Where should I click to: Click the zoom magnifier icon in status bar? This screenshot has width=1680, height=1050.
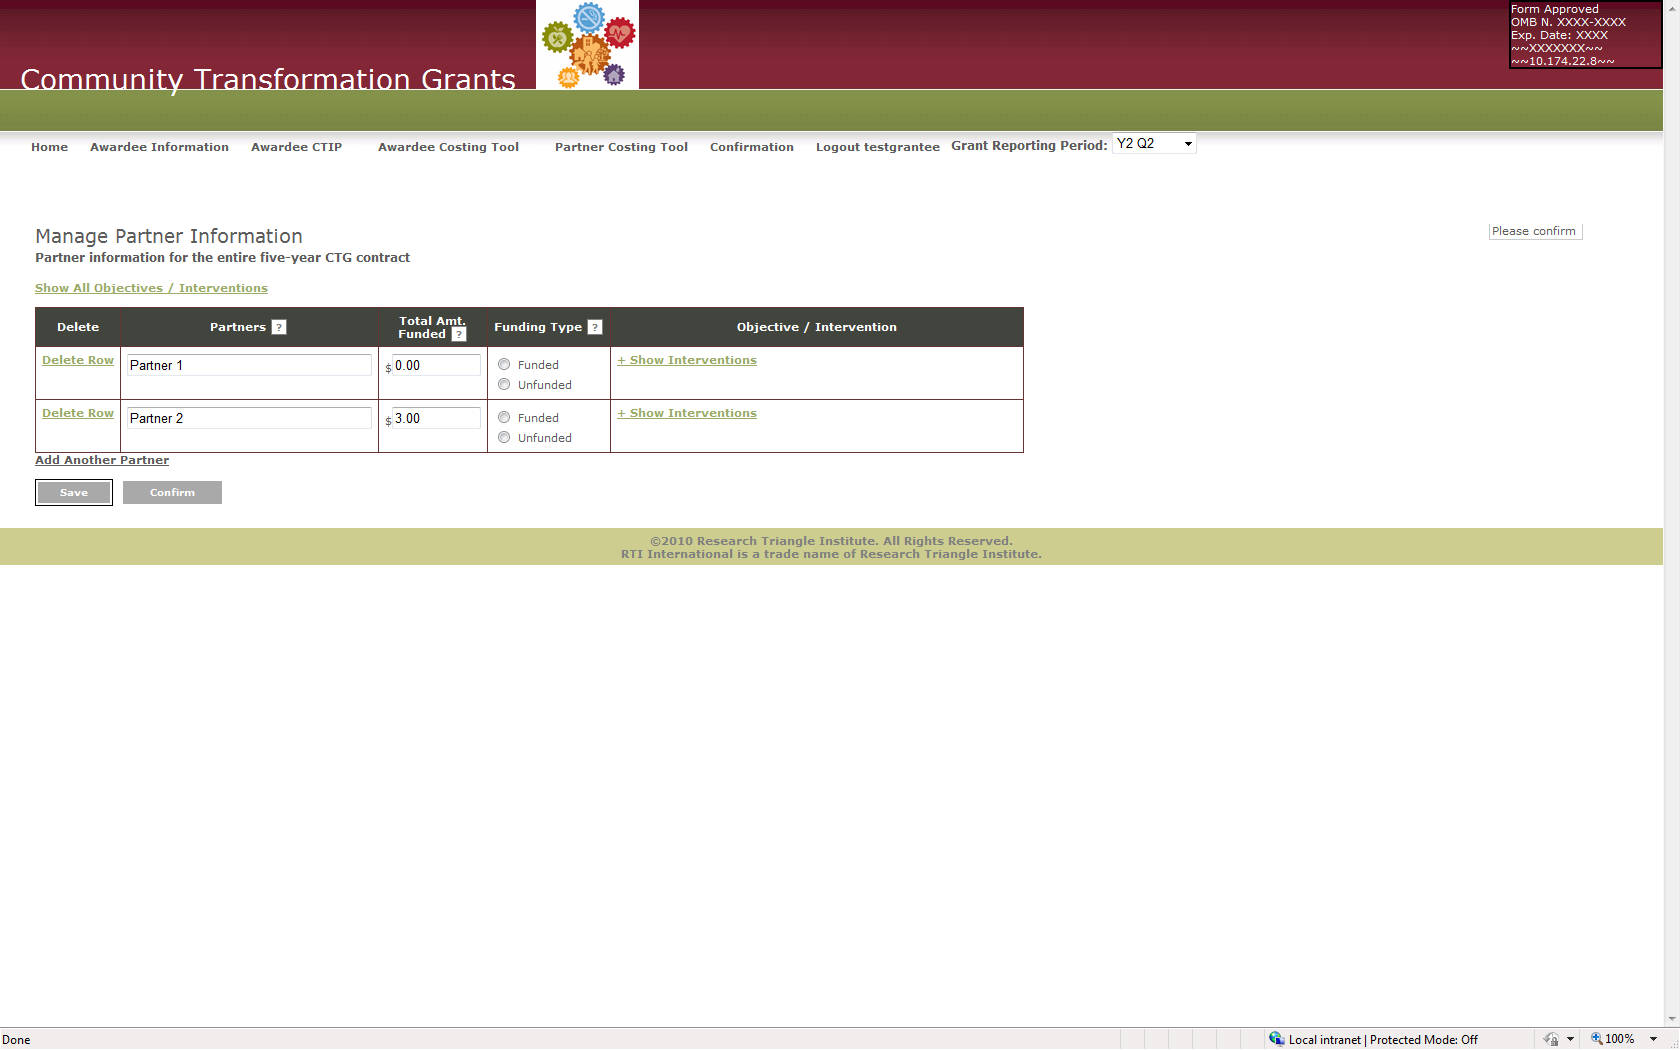pos(1597,1039)
